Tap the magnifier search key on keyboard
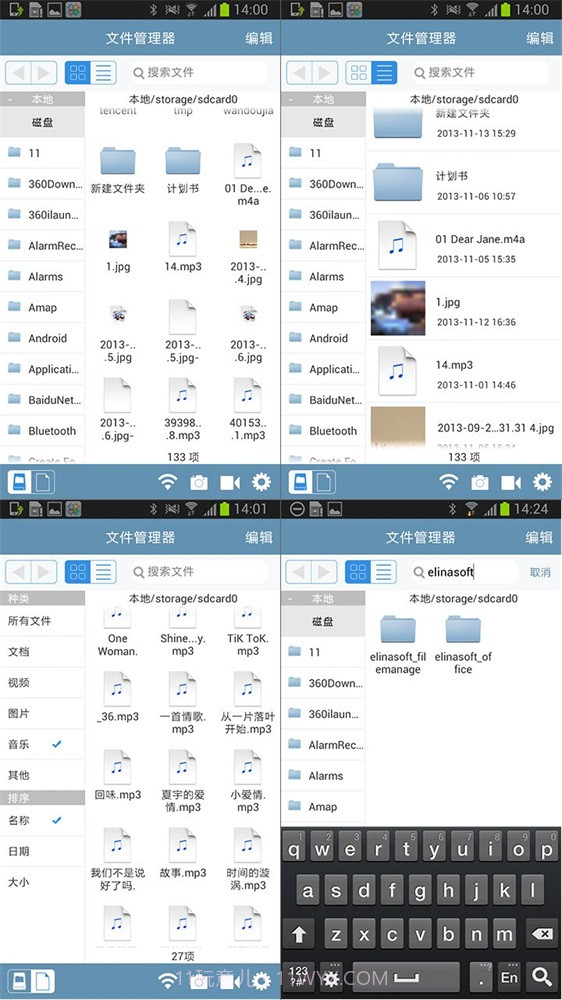 coord(542,976)
